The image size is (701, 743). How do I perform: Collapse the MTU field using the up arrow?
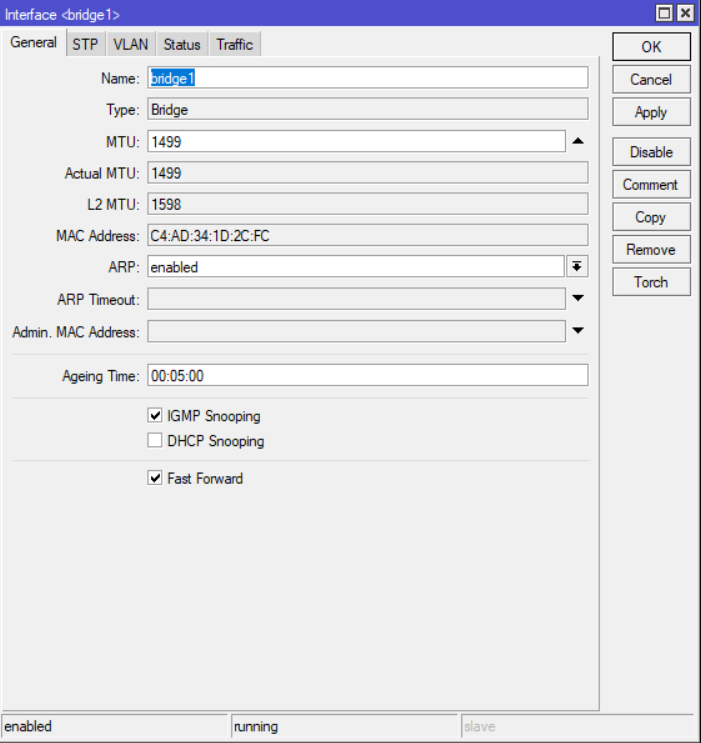click(578, 141)
